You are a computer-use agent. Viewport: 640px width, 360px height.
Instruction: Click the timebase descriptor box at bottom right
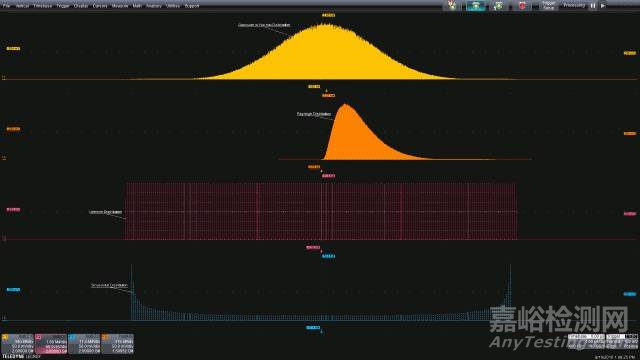coord(586,342)
